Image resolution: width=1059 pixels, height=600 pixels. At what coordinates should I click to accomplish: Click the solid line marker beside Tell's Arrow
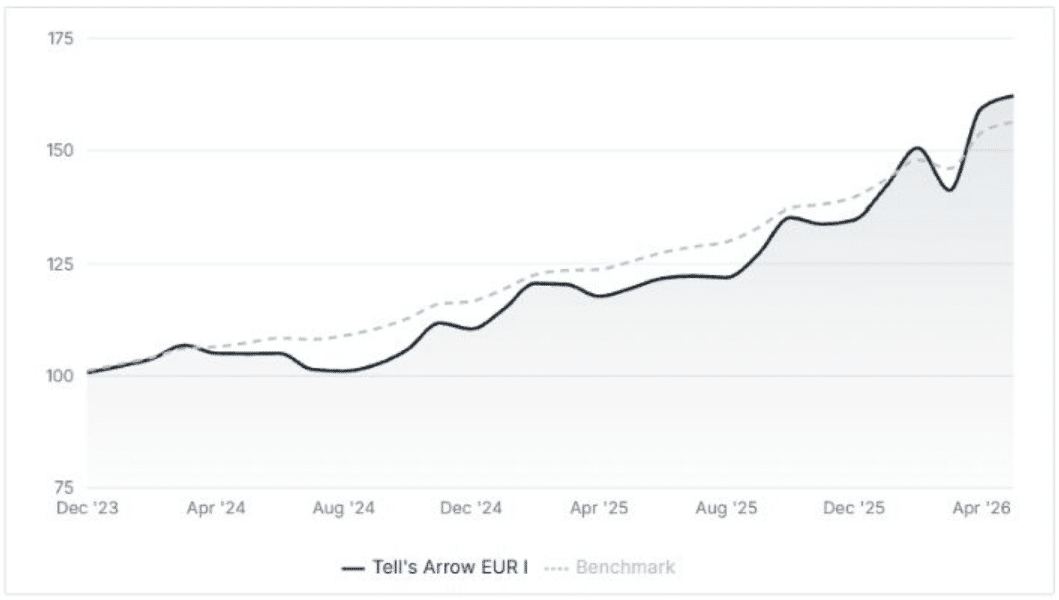[x=353, y=568]
